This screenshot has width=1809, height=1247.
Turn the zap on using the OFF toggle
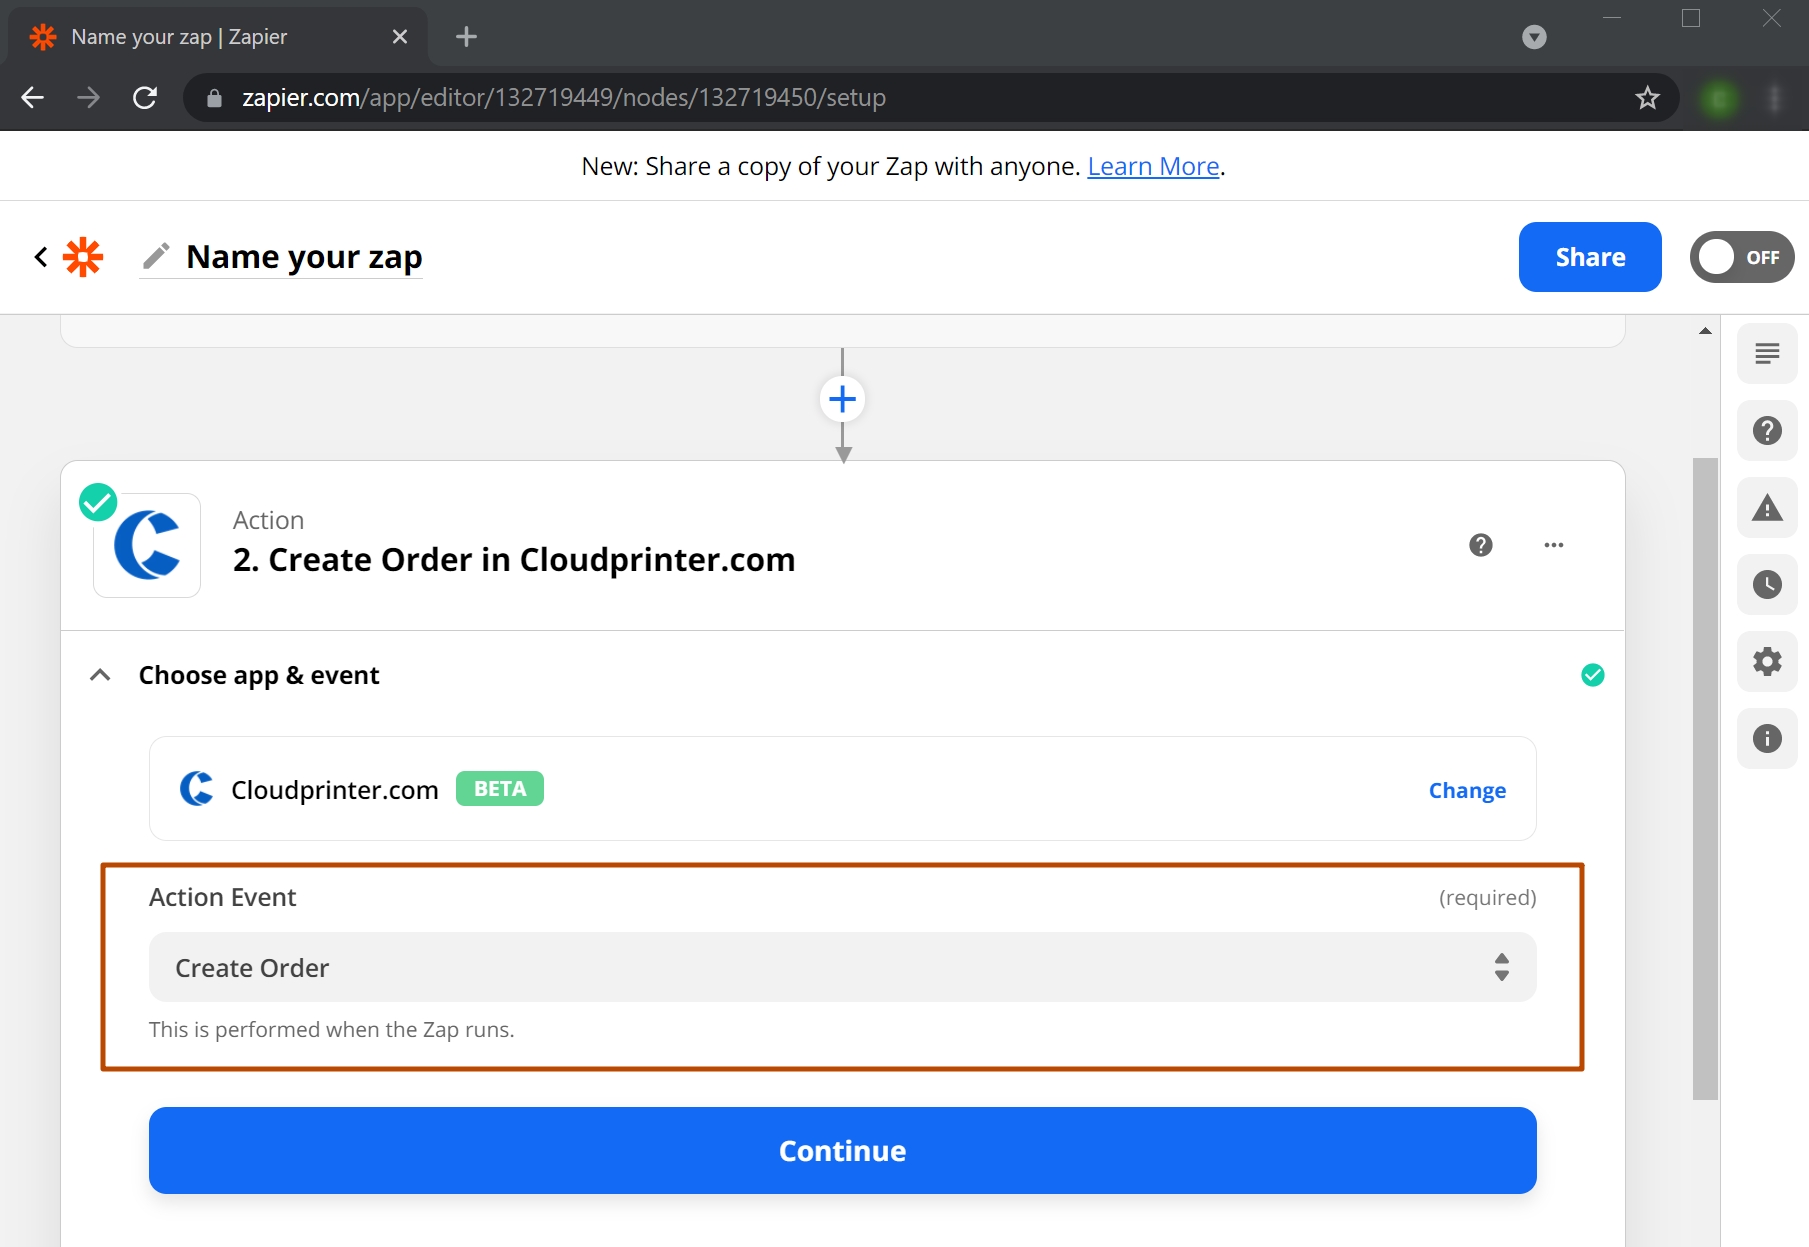click(1742, 257)
